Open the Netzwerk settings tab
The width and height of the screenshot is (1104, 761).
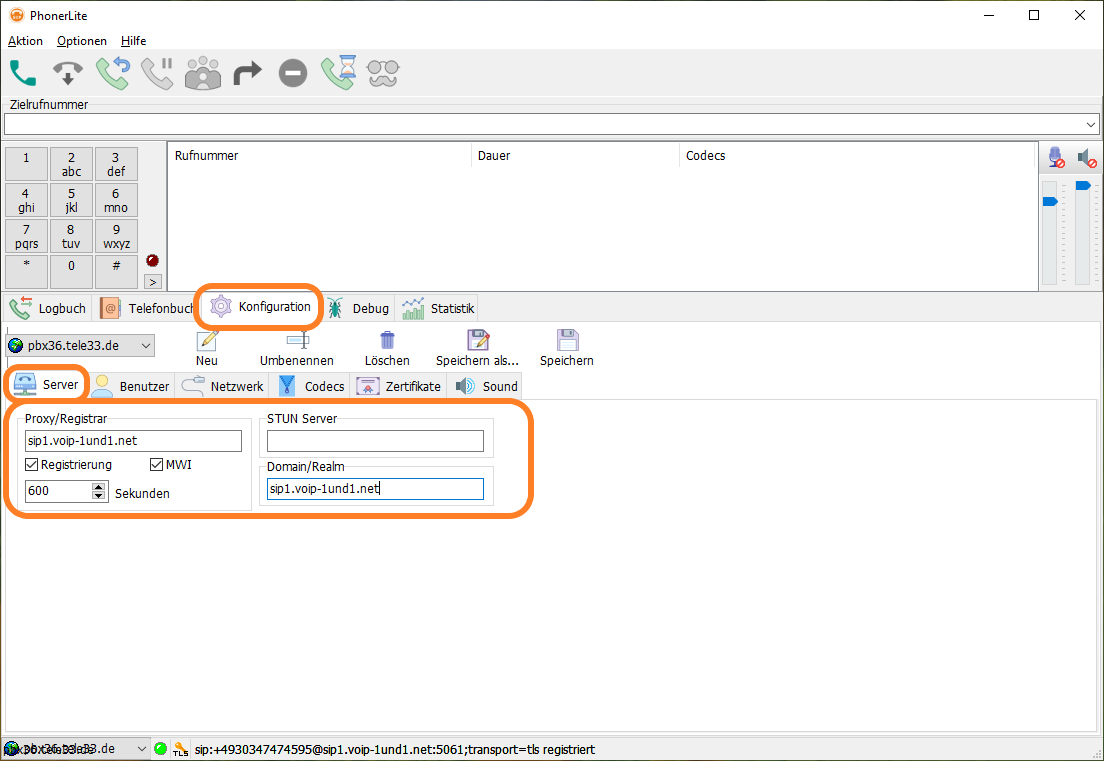pos(222,386)
